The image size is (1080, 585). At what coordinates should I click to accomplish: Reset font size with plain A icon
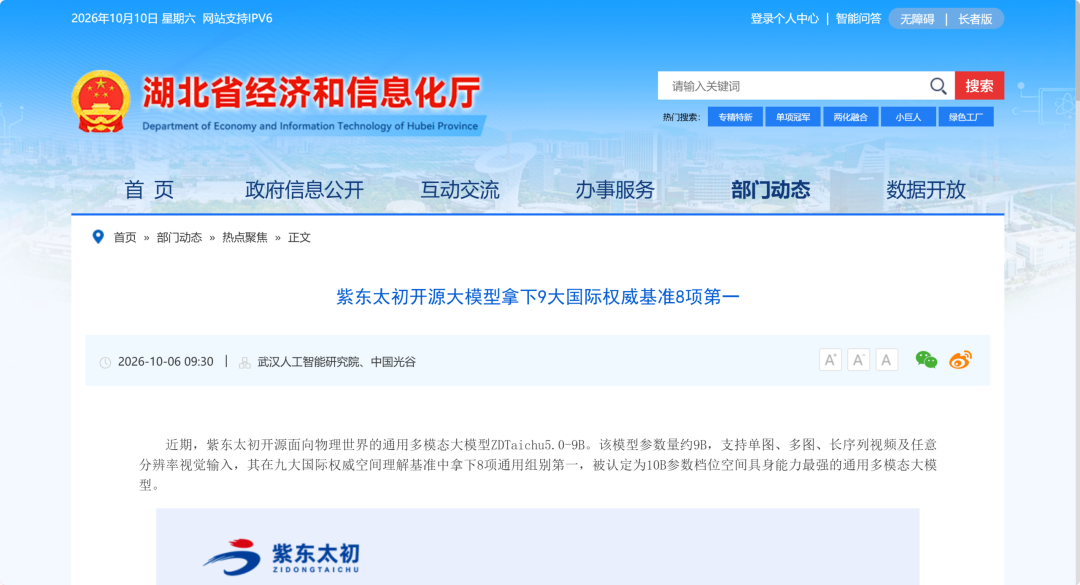click(x=886, y=360)
